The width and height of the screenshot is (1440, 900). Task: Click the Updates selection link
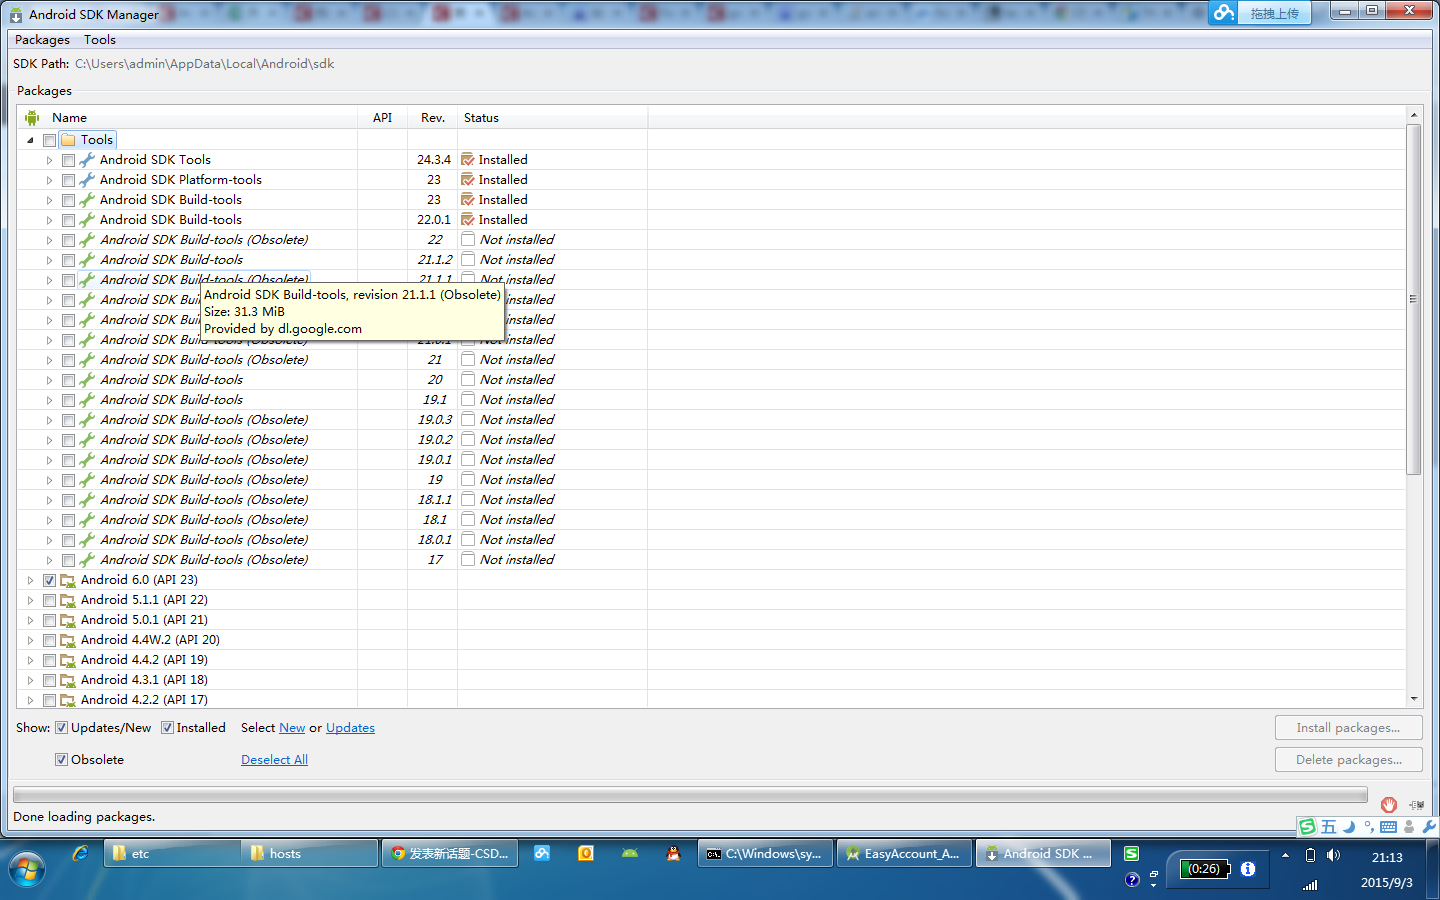[350, 728]
